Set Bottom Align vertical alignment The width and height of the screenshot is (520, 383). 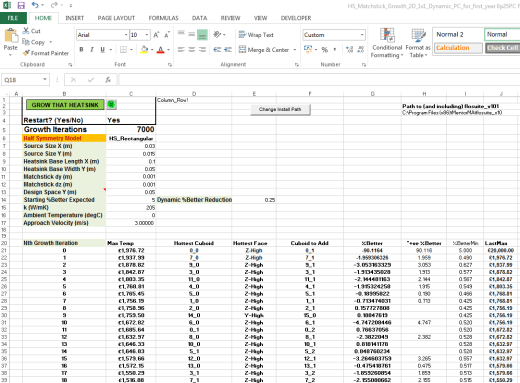(202, 34)
